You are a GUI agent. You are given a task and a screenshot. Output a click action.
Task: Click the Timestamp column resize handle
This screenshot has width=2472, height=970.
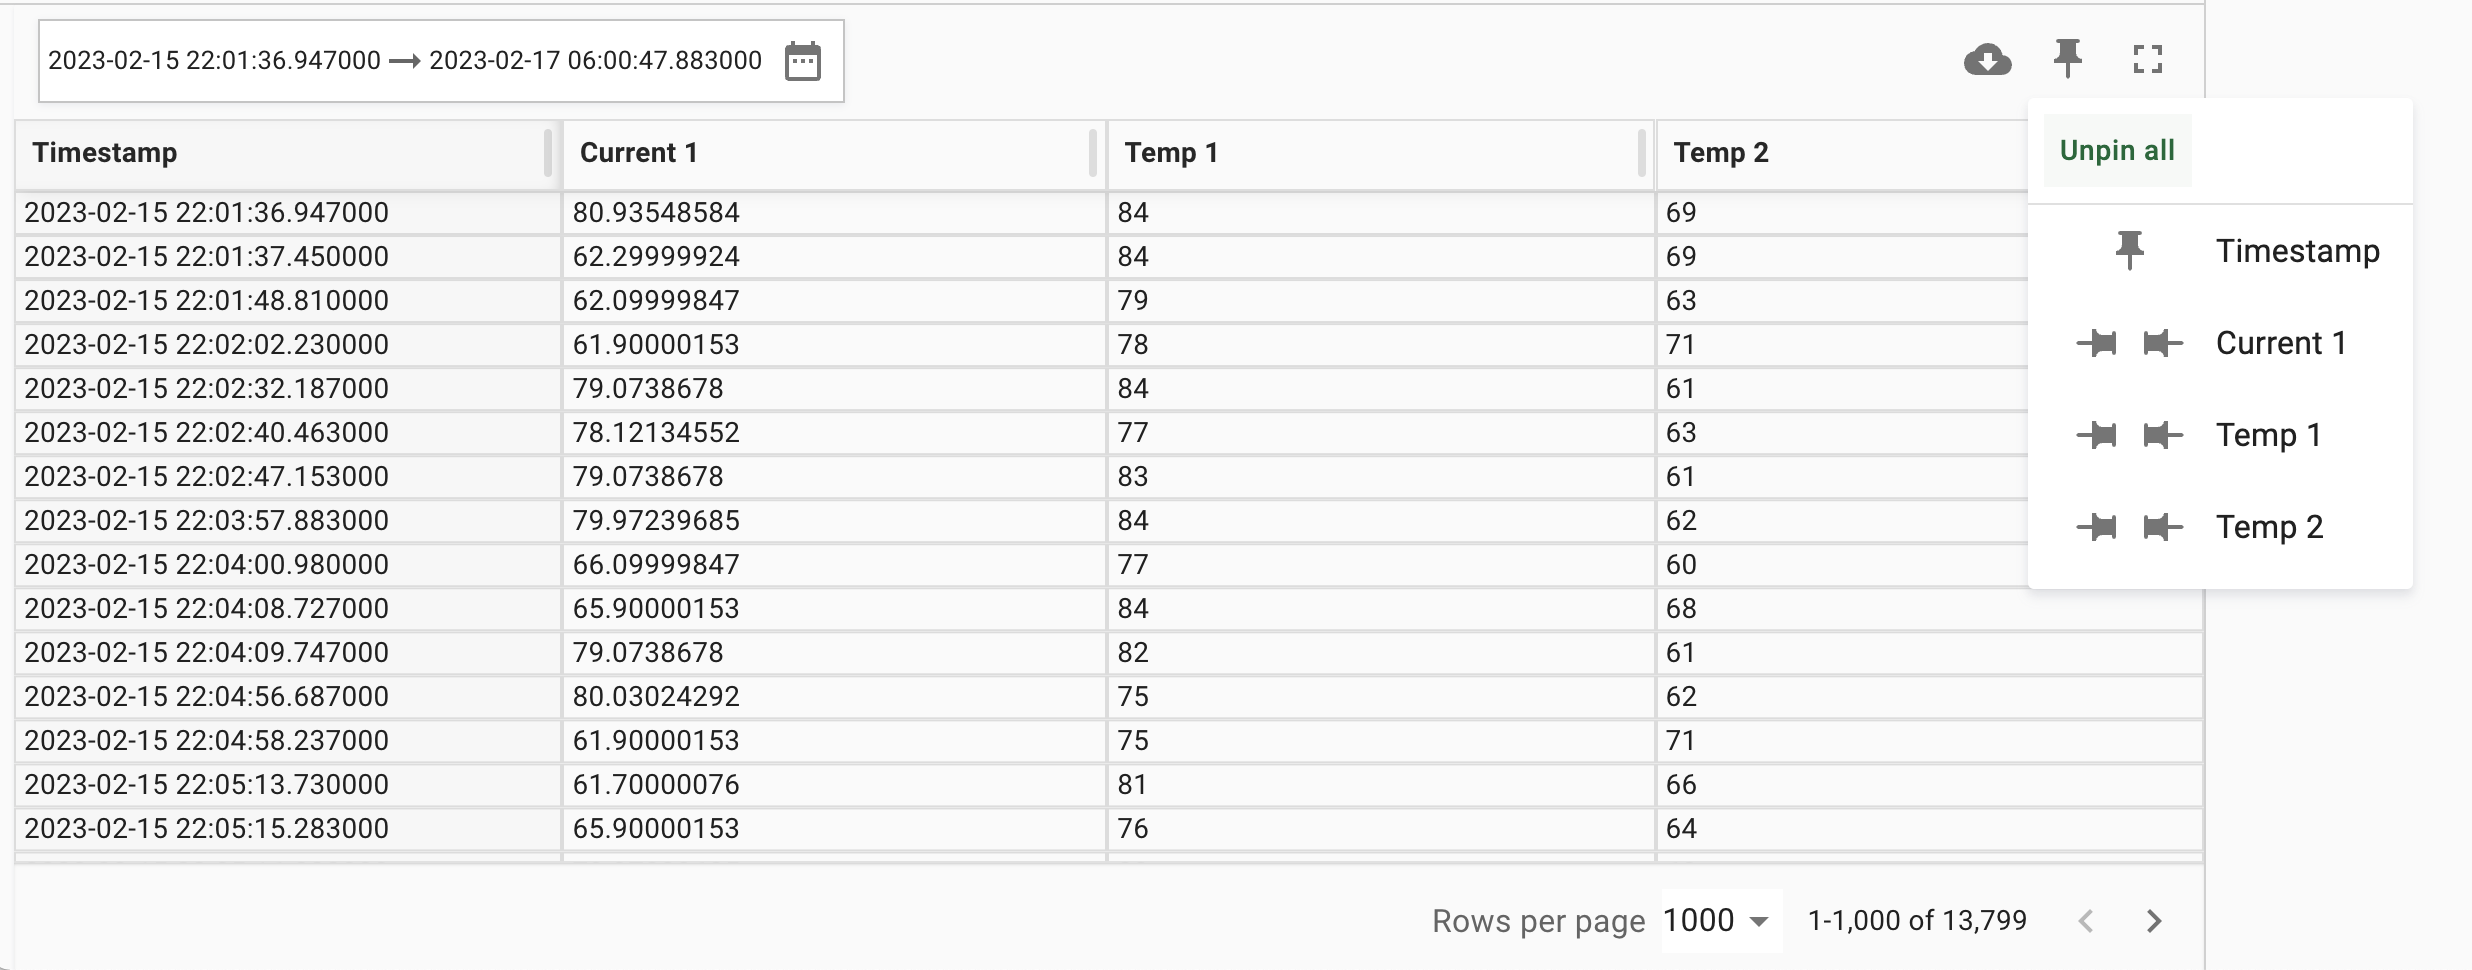click(x=548, y=154)
